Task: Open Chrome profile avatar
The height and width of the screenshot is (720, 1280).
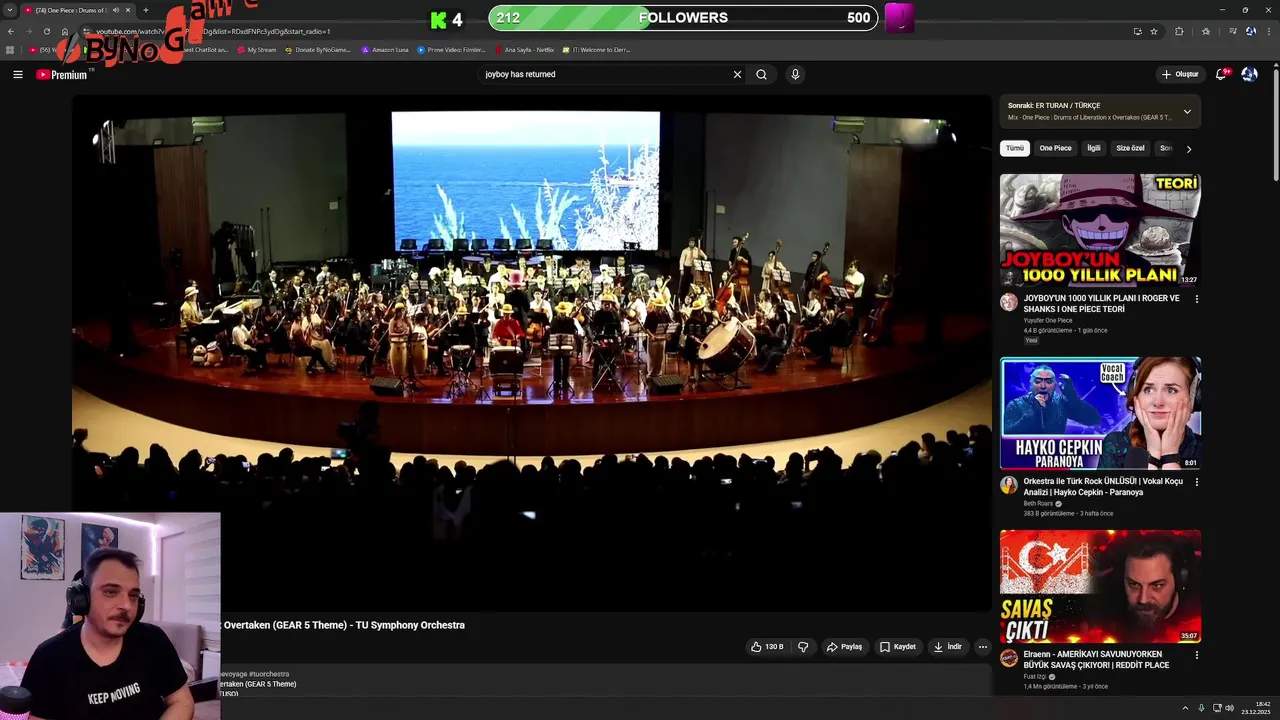Action: [x=1250, y=31]
